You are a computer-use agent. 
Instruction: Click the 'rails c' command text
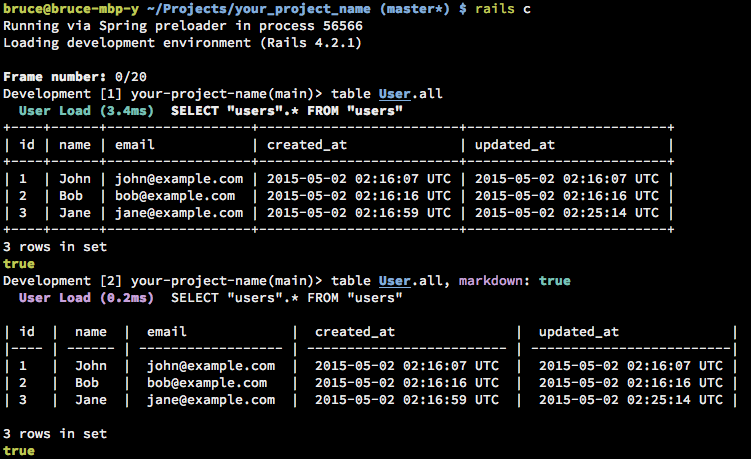[x=502, y=9]
